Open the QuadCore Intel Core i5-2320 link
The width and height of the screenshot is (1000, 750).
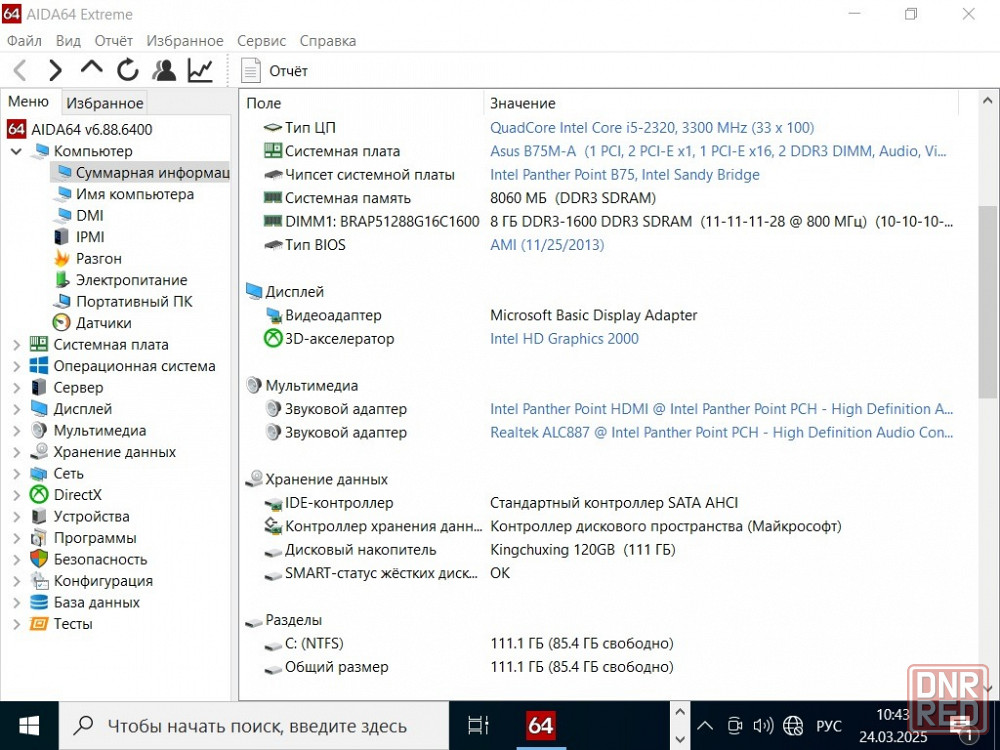pyautogui.click(x=652, y=128)
